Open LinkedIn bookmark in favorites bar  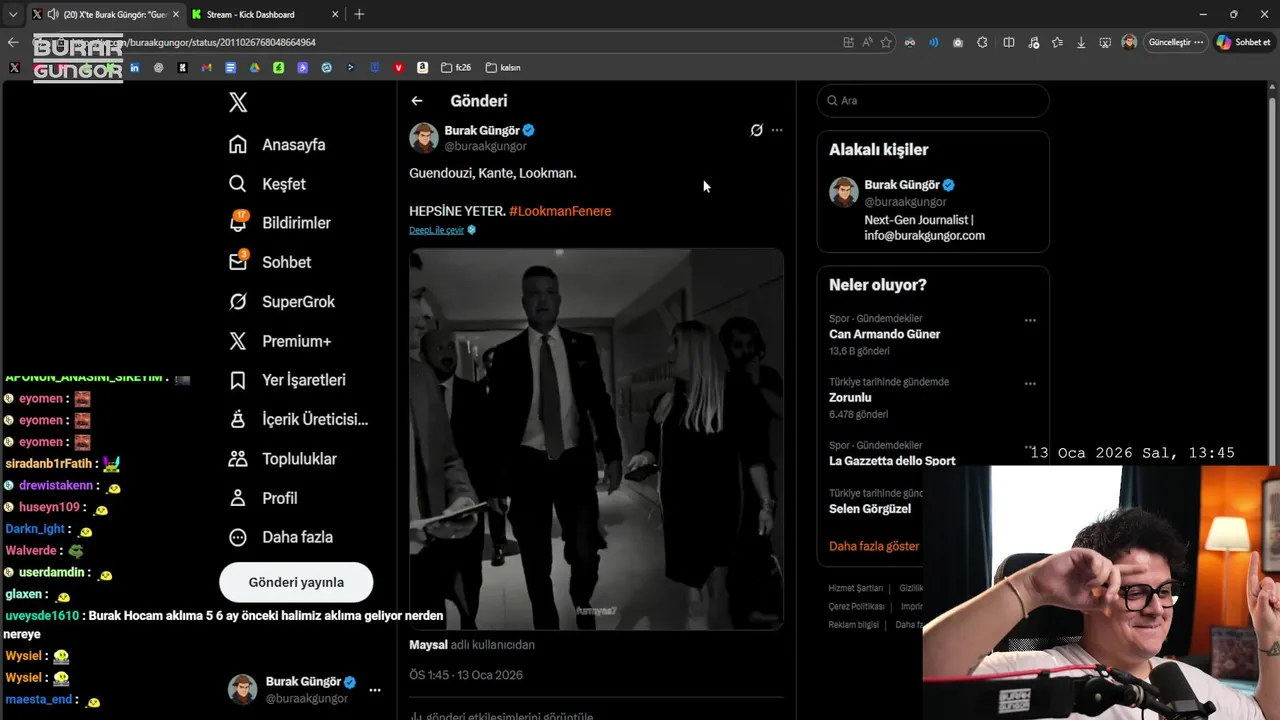[x=134, y=68]
